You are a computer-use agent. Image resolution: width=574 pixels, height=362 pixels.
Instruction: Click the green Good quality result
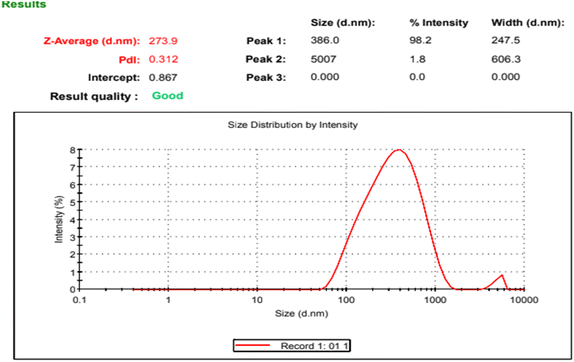pyautogui.click(x=168, y=96)
